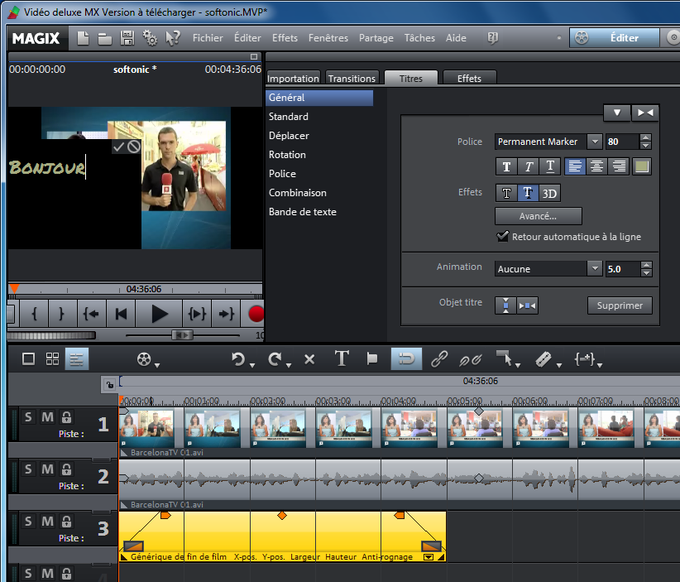This screenshot has height=582, width=680.
Task: Mute track 2 with M button
Action: 48,469
